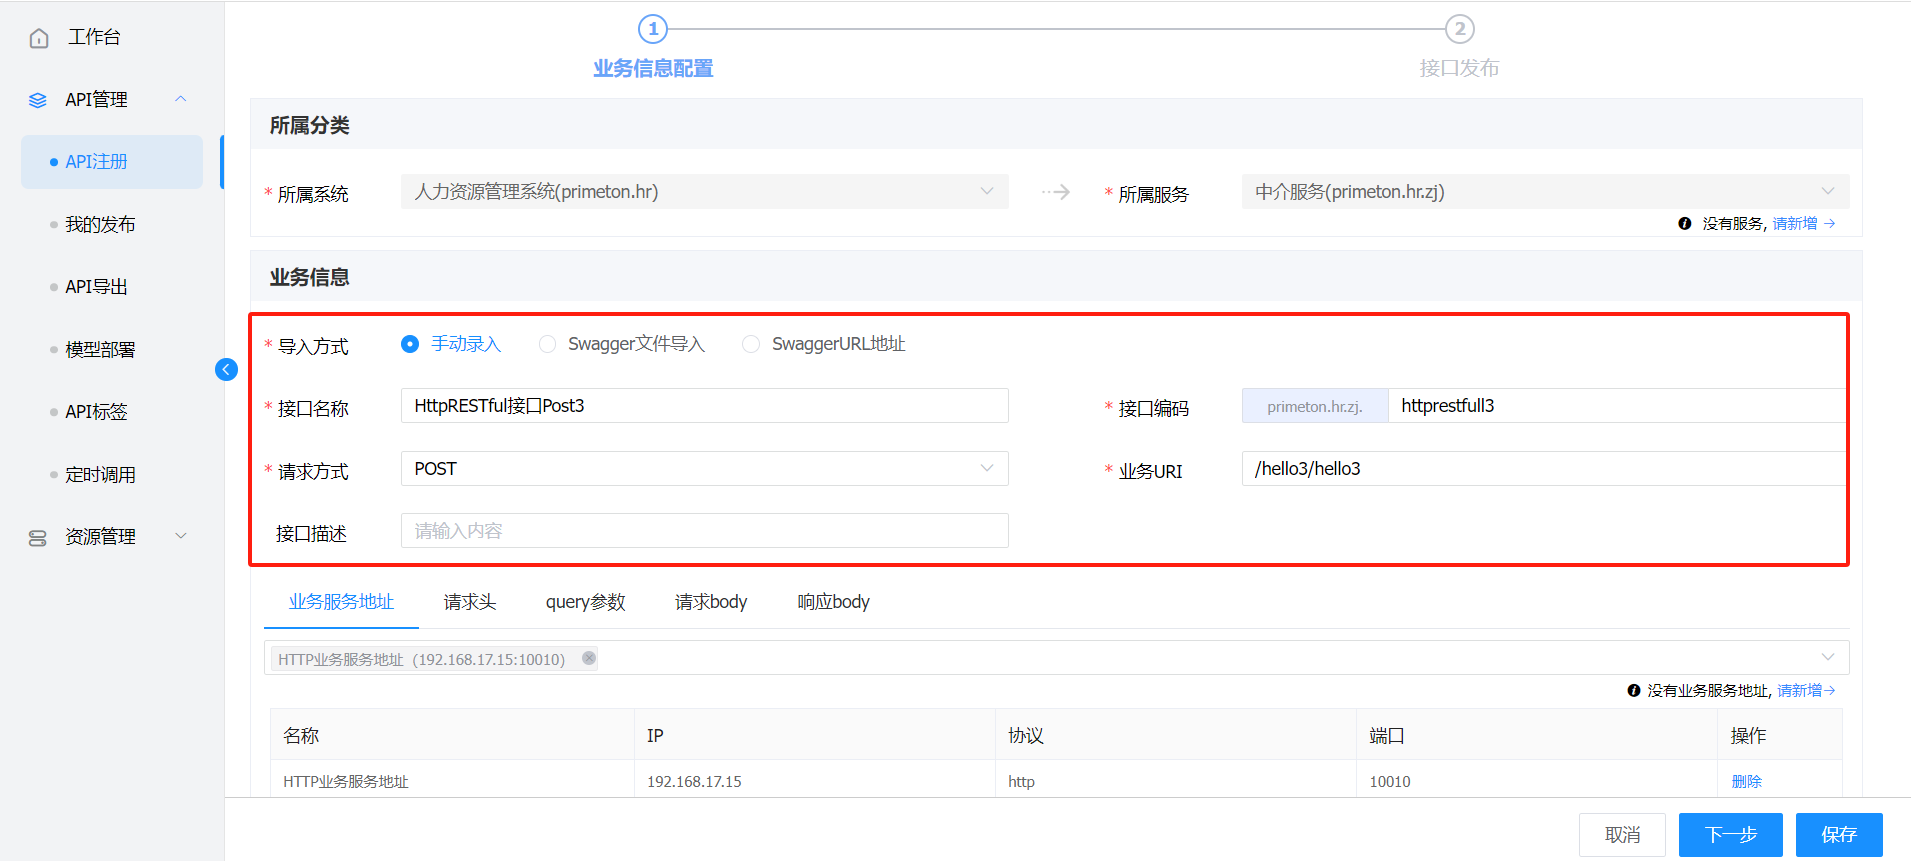The image size is (1911, 861).
Task: Switch to the 请求头 tab
Action: click(x=469, y=602)
